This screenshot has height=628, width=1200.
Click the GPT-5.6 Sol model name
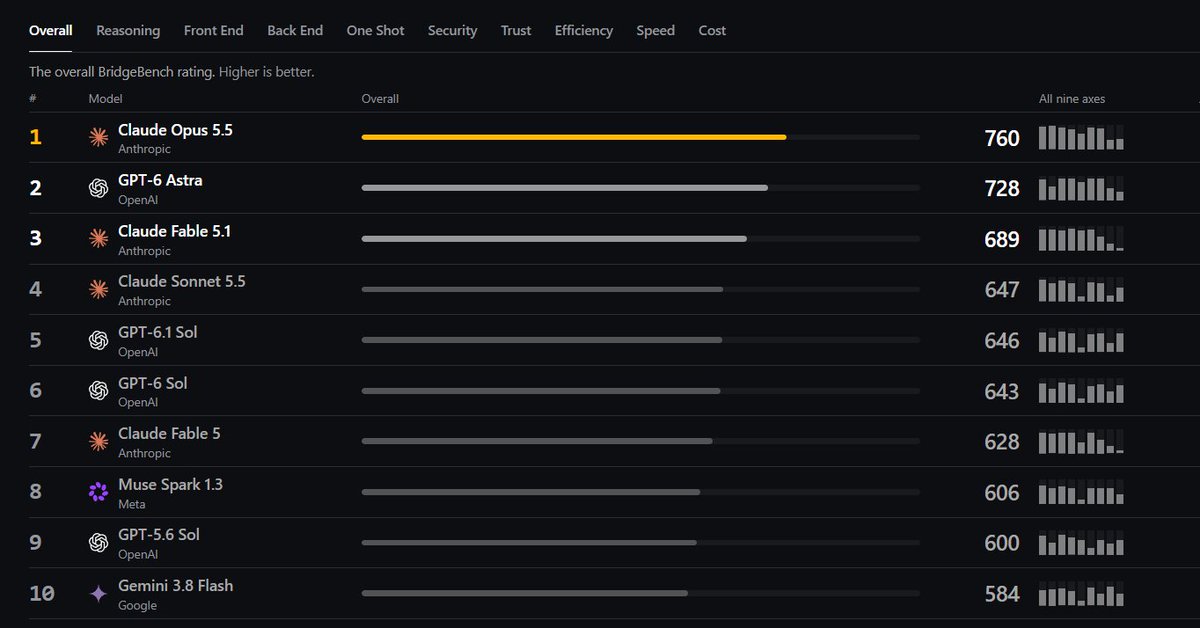coord(159,534)
